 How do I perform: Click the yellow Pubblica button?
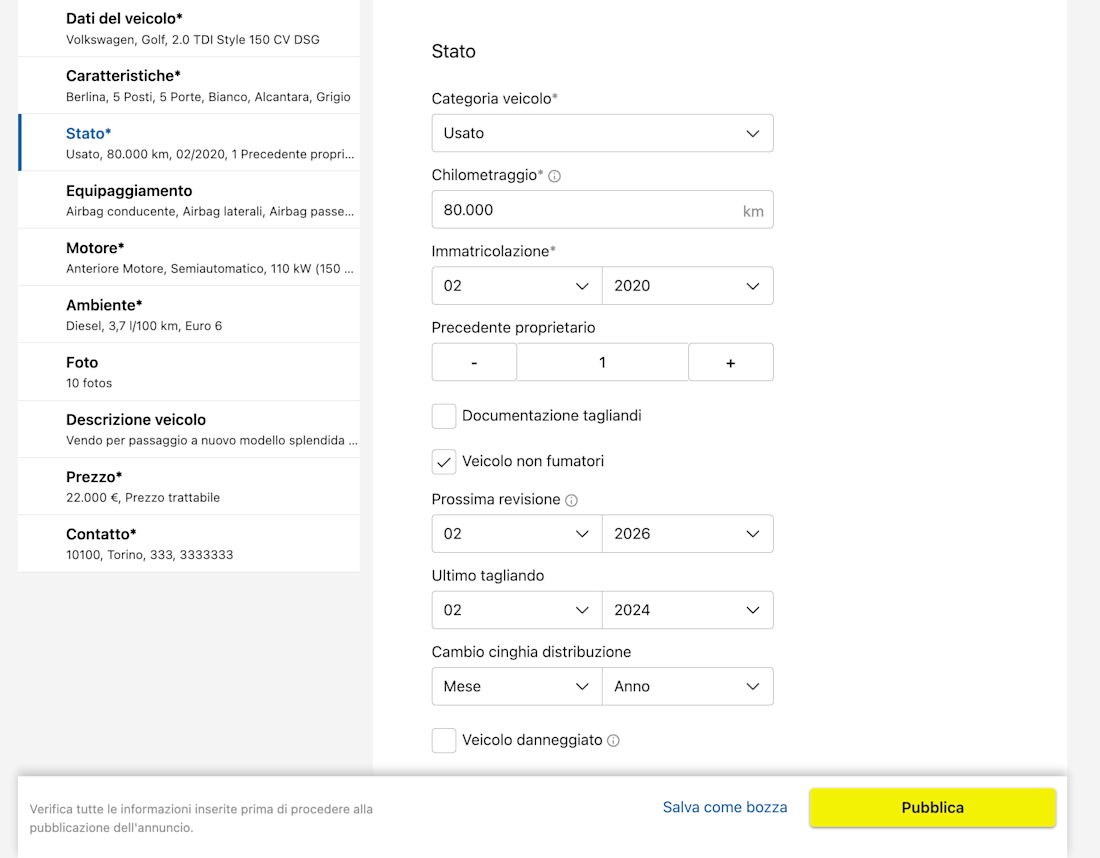click(932, 808)
